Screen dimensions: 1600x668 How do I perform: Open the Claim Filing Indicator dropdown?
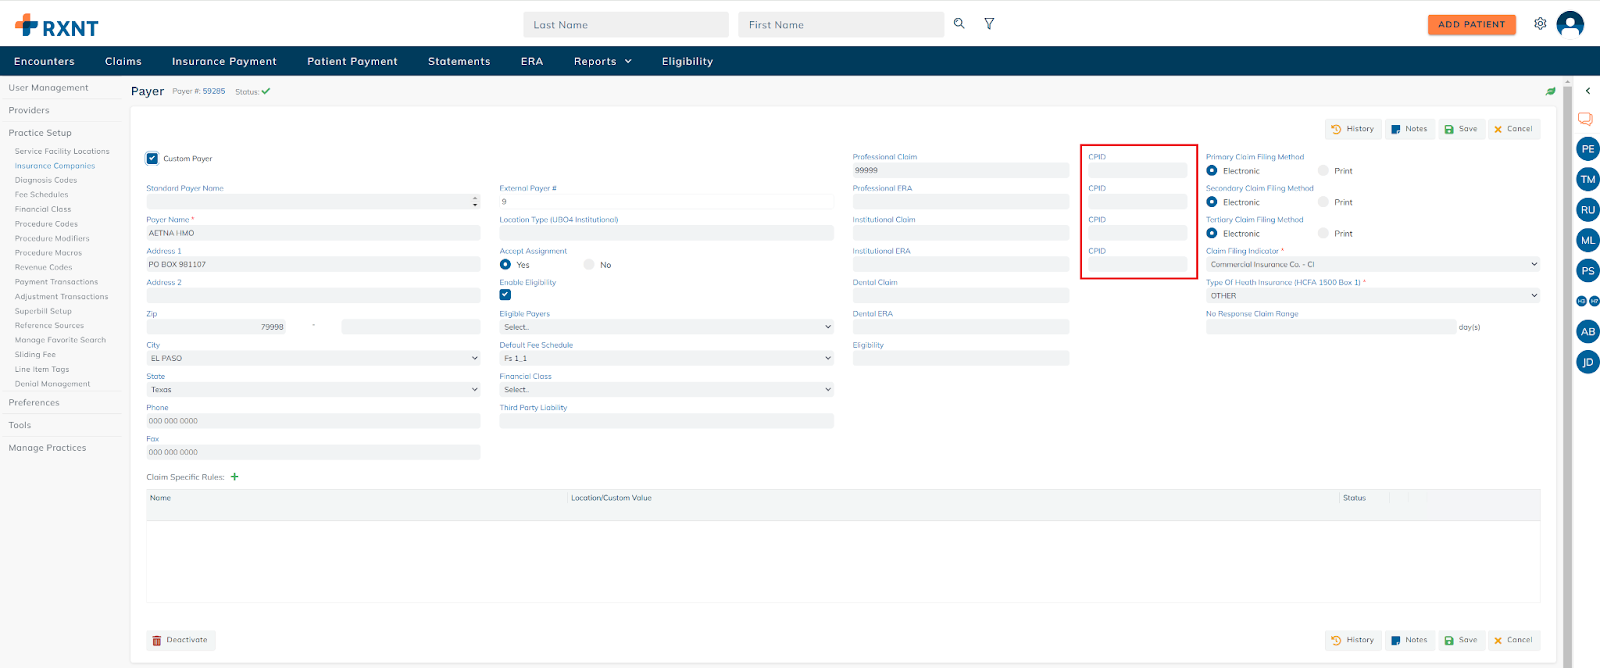pos(1373,265)
